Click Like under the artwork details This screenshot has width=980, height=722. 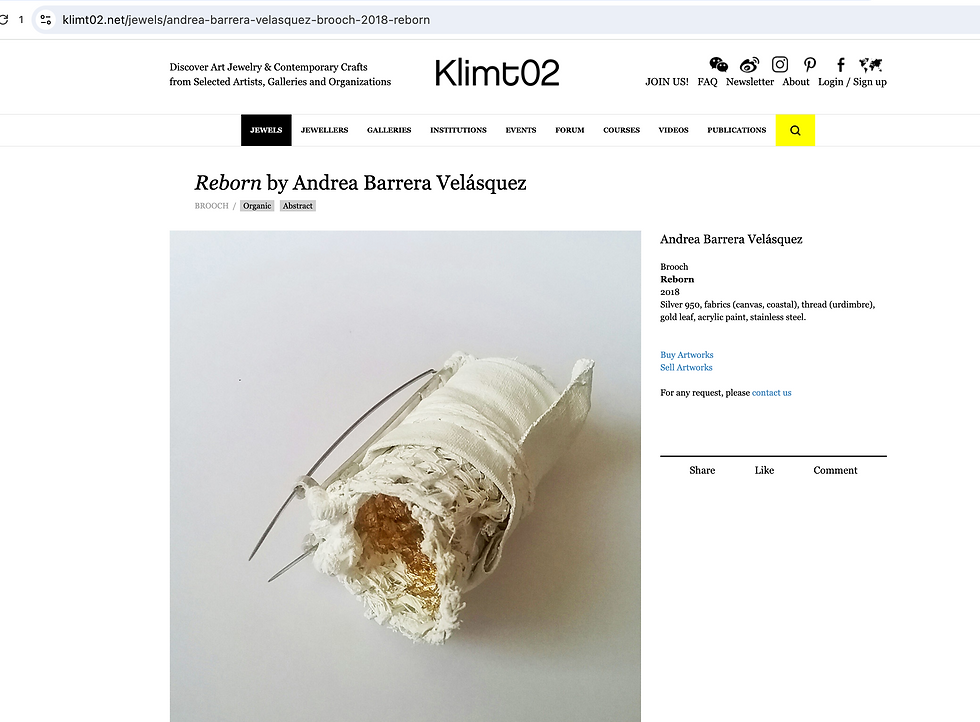[764, 470]
